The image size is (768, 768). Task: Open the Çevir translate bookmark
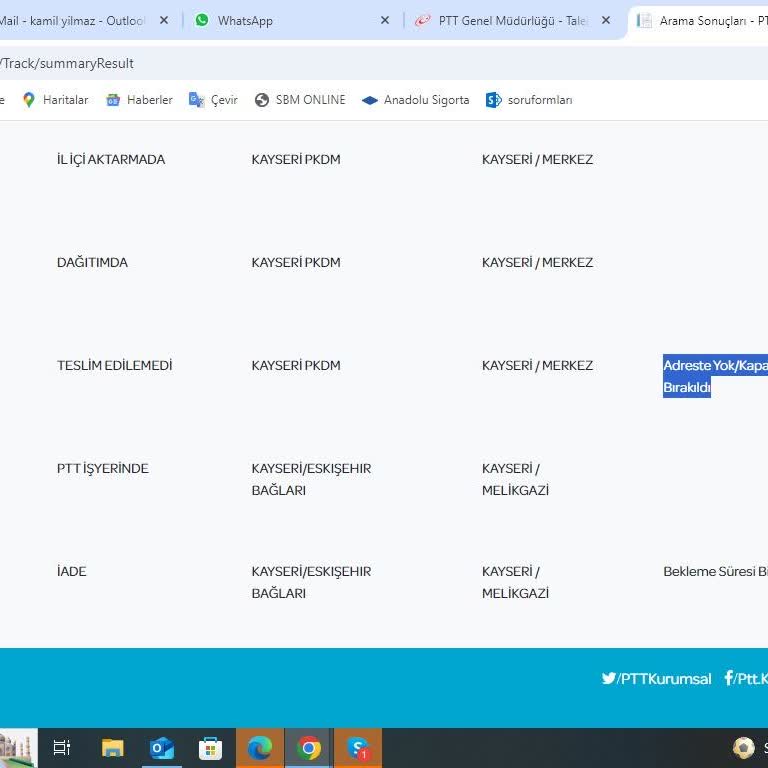pos(213,100)
